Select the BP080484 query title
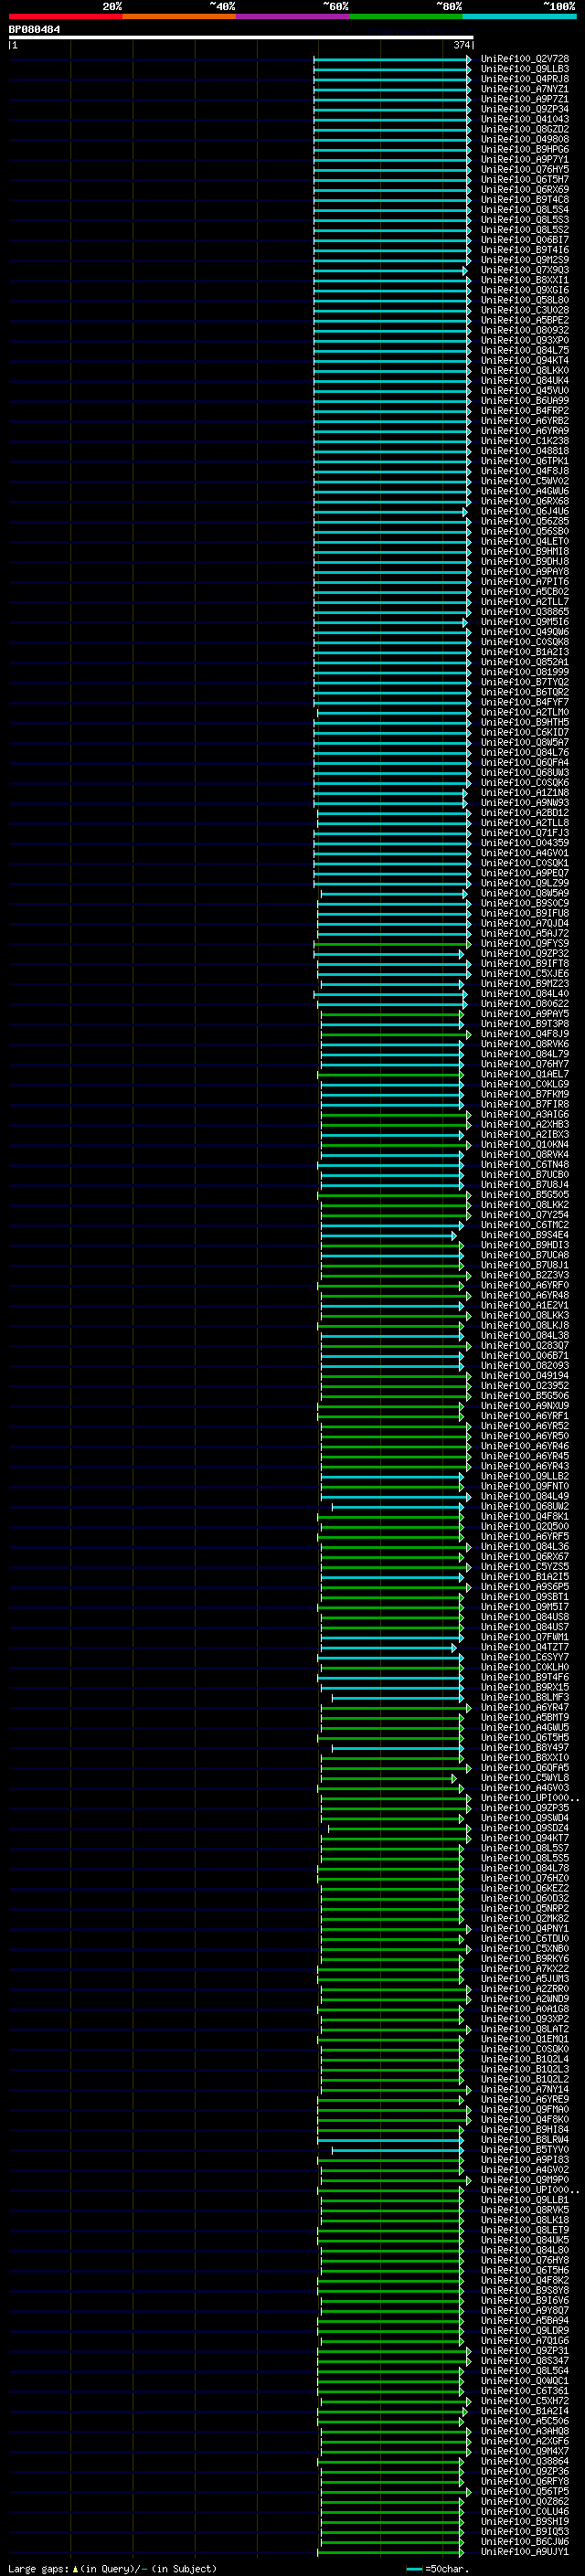Image resolution: width=585 pixels, height=2576 pixels. (34, 30)
